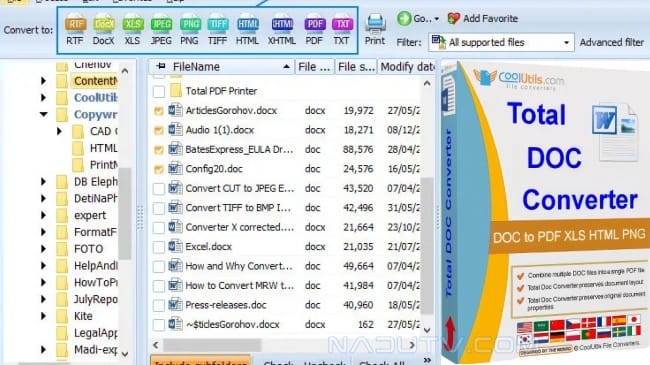Uncheck BatesExpress_EULA checkbox
The image size is (650, 365).
[x=159, y=150]
